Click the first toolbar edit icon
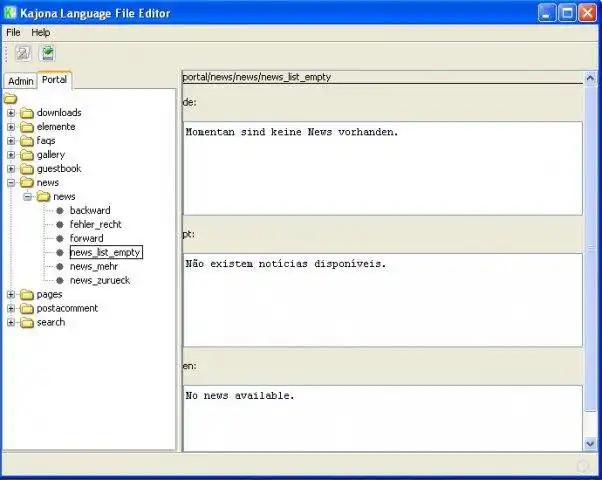 23,53
